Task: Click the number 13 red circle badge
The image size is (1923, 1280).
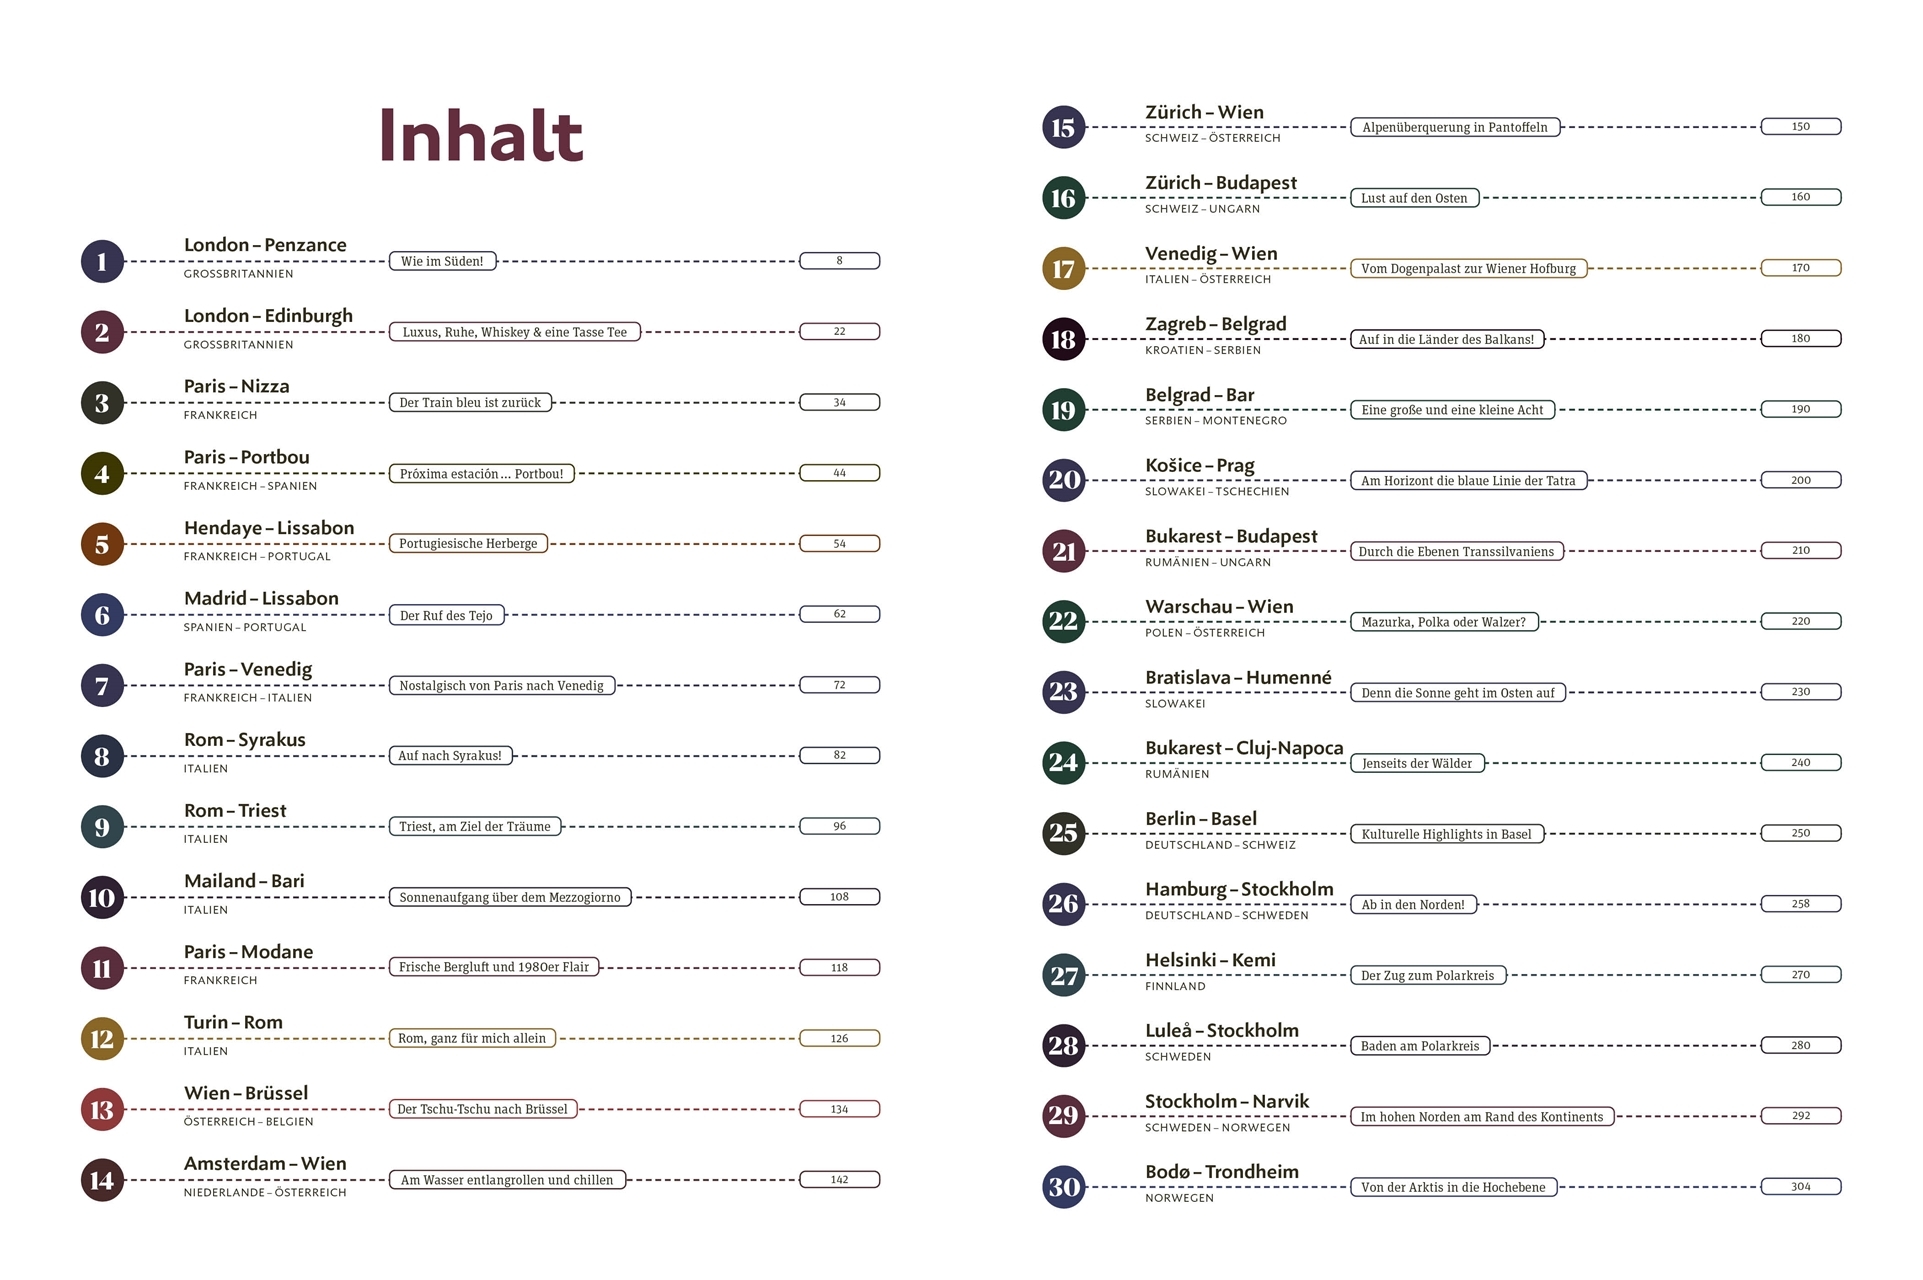Action: 102,1110
